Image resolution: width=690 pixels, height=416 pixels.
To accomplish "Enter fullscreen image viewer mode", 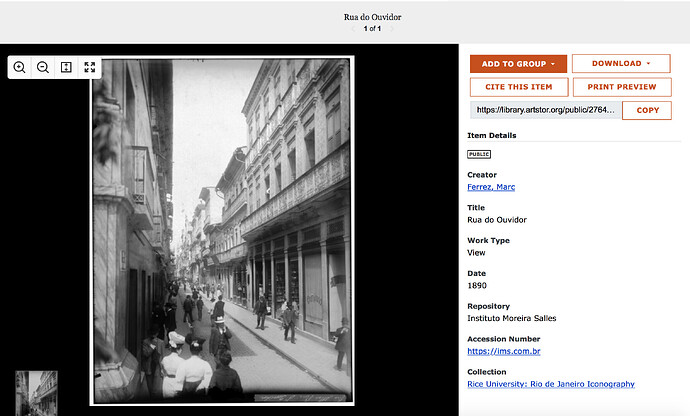I will pyautogui.click(x=90, y=67).
